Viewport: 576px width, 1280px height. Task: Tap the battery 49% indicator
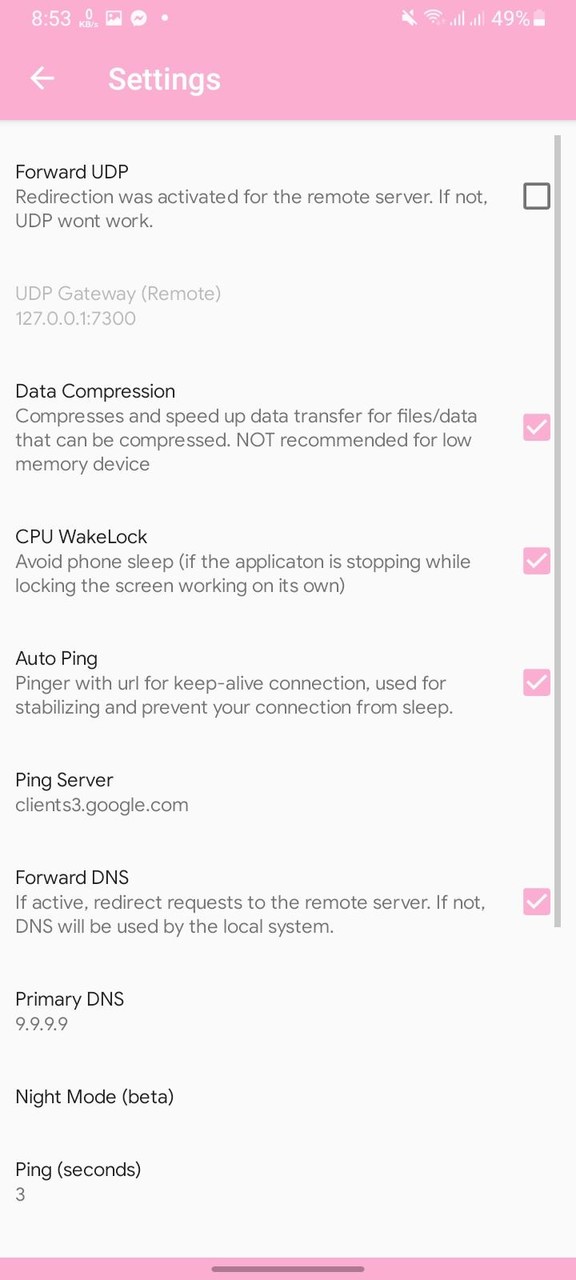pos(516,17)
